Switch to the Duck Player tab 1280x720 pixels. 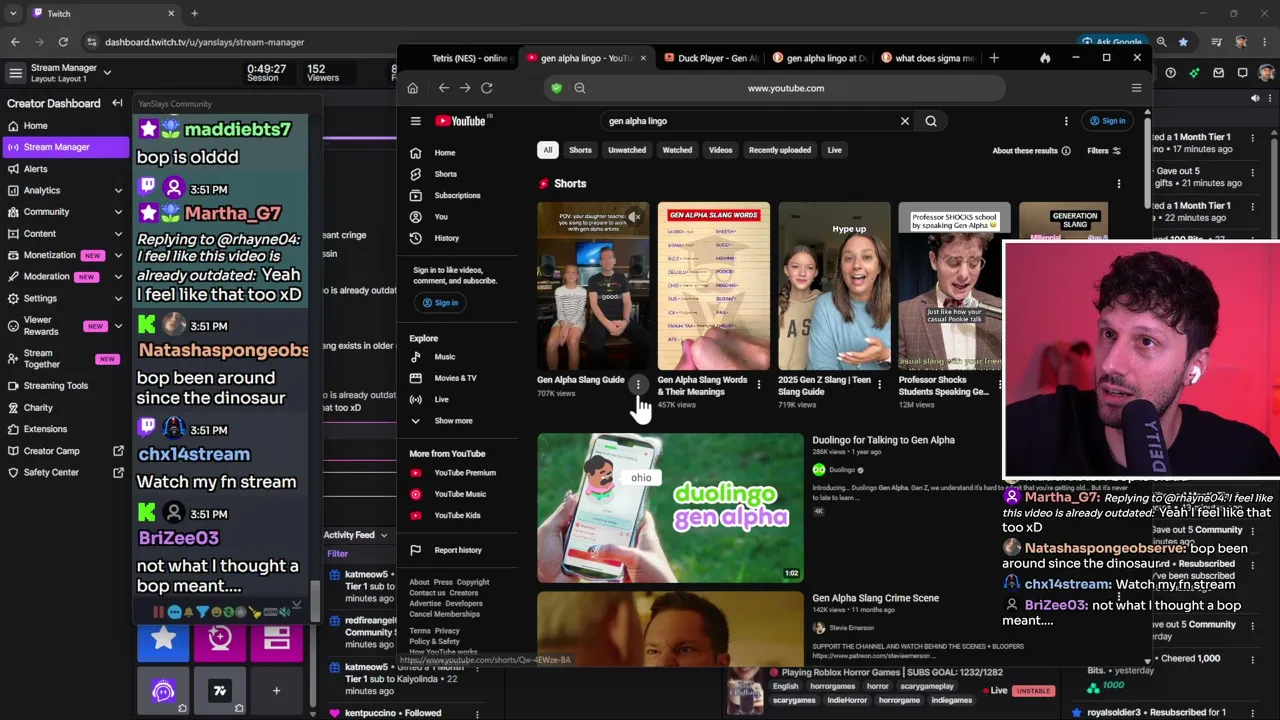712,58
